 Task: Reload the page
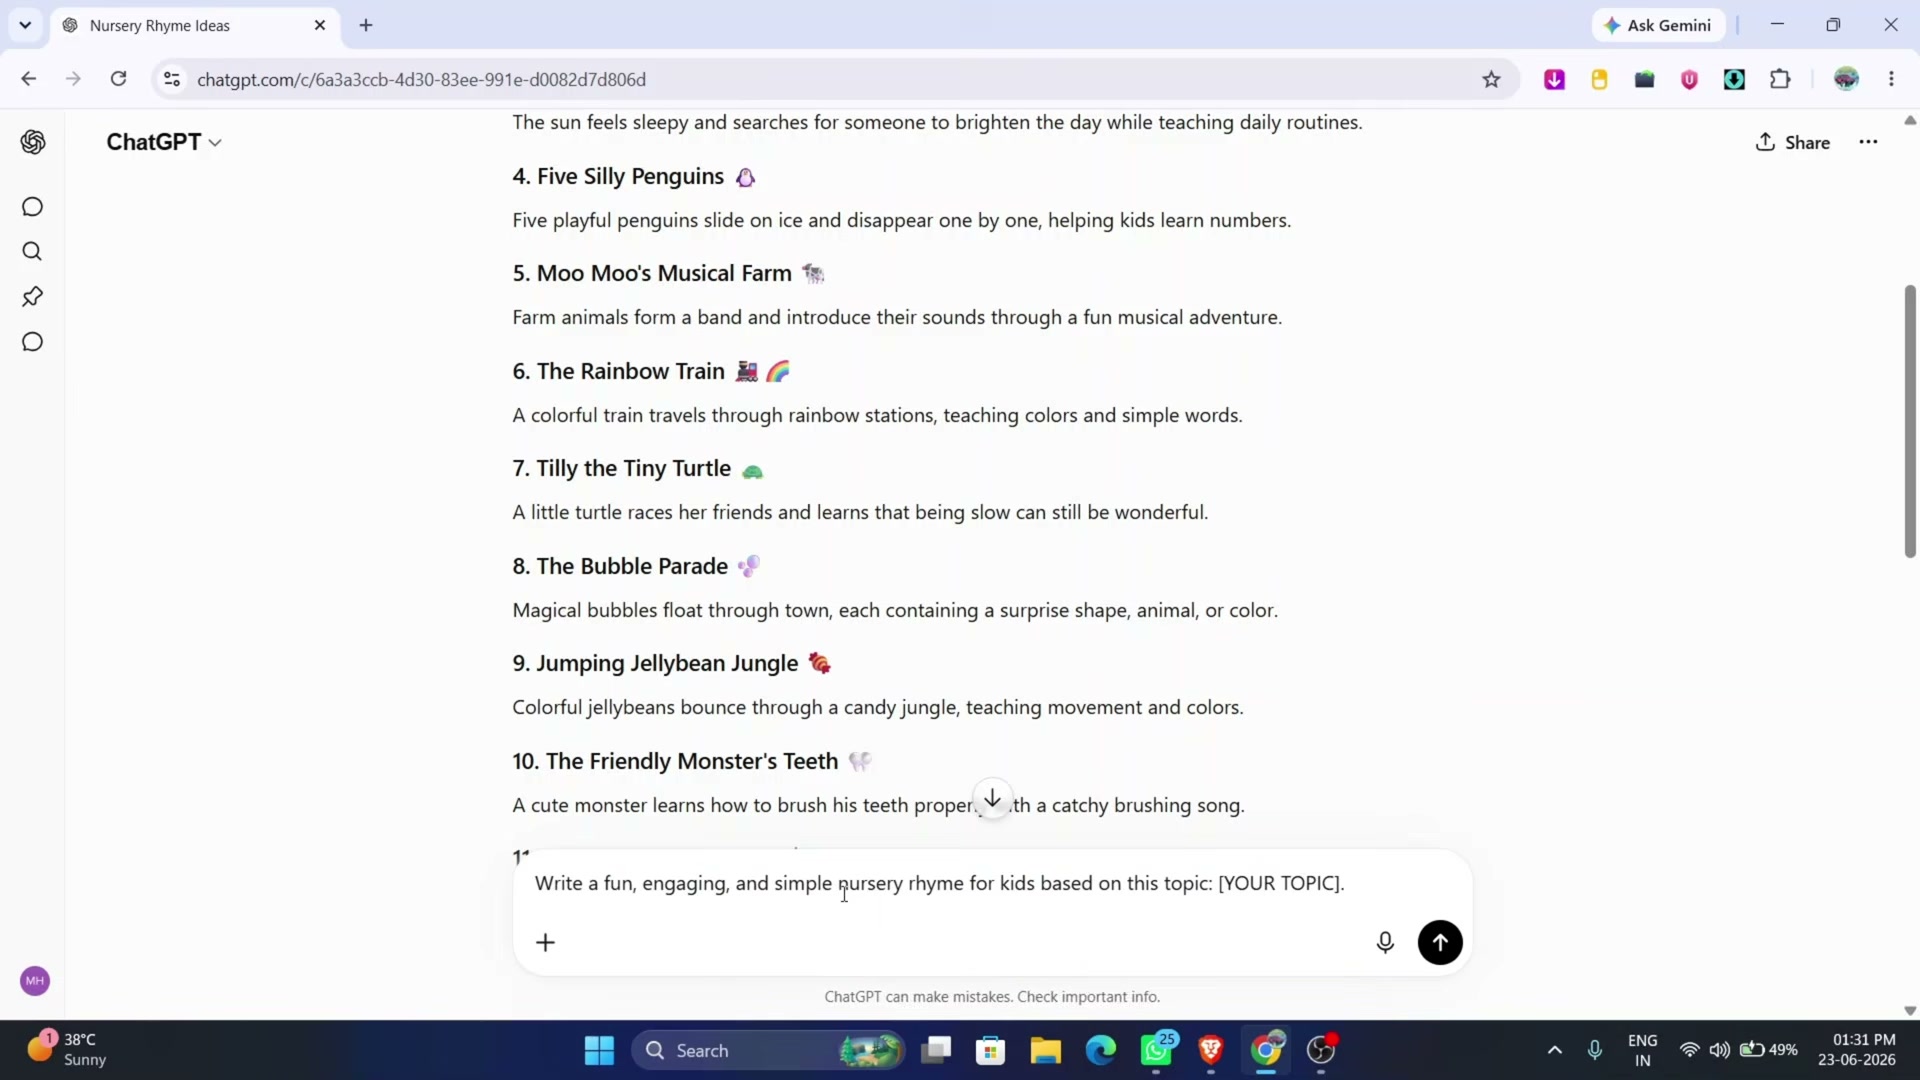point(118,79)
